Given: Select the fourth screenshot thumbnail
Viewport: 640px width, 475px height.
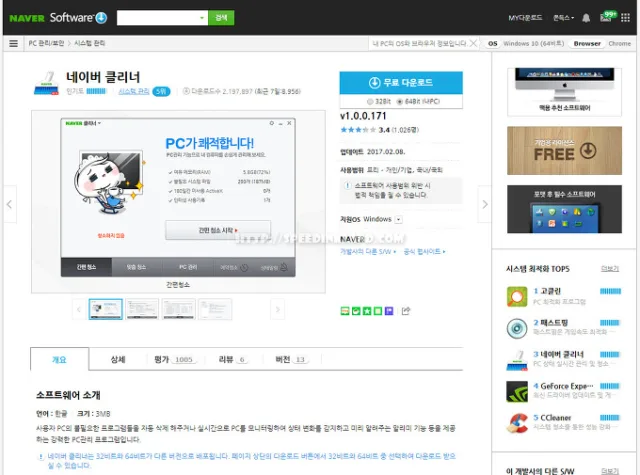Looking at the screenshot, I should tap(215, 309).
